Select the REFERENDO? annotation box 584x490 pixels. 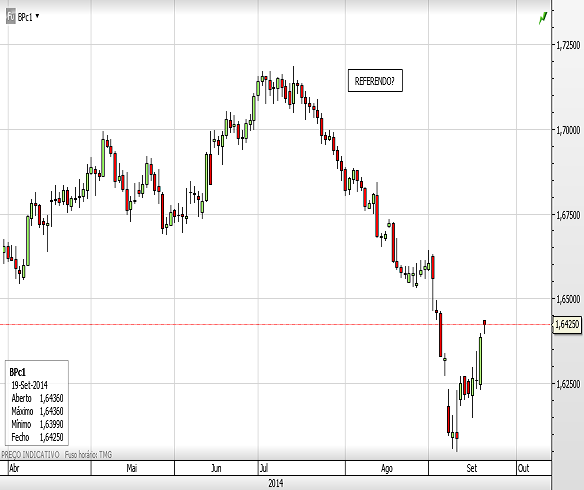click(x=375, y=80)
